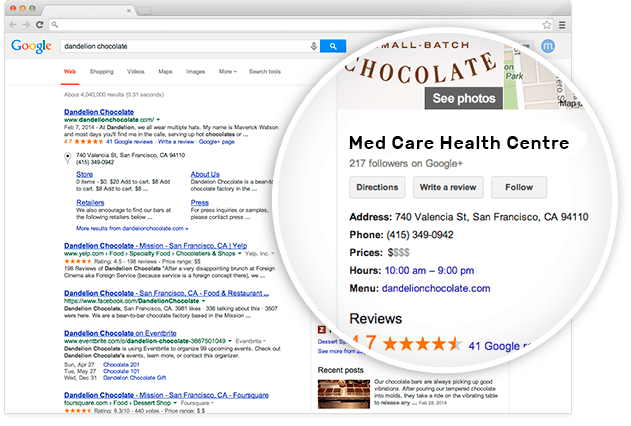631x426 pixels.
Task: Click Med Care Health Centre heading
Action: coord(459,143)
